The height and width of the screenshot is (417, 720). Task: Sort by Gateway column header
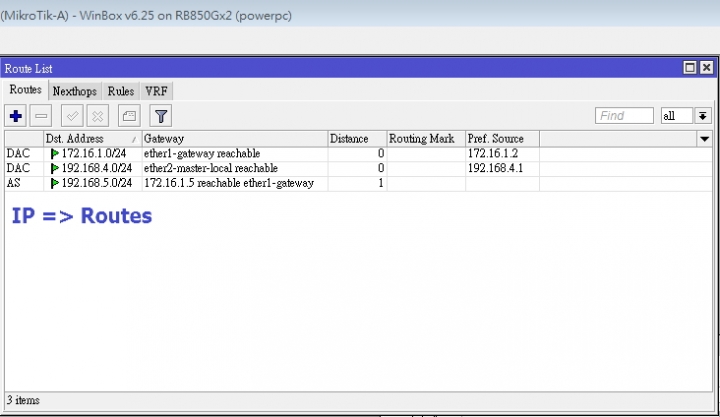(235, 139)
